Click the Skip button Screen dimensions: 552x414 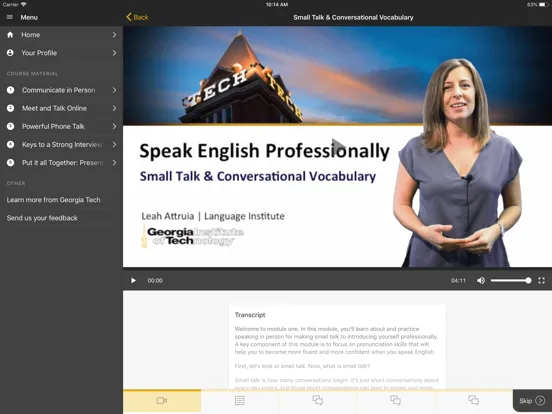[532, 401]
